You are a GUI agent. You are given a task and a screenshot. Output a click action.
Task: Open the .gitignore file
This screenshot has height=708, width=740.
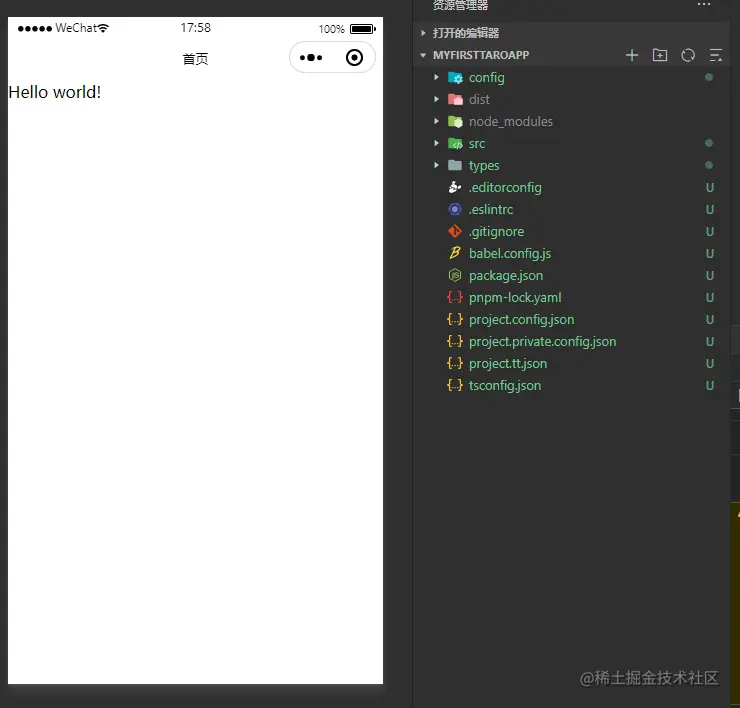496,232
